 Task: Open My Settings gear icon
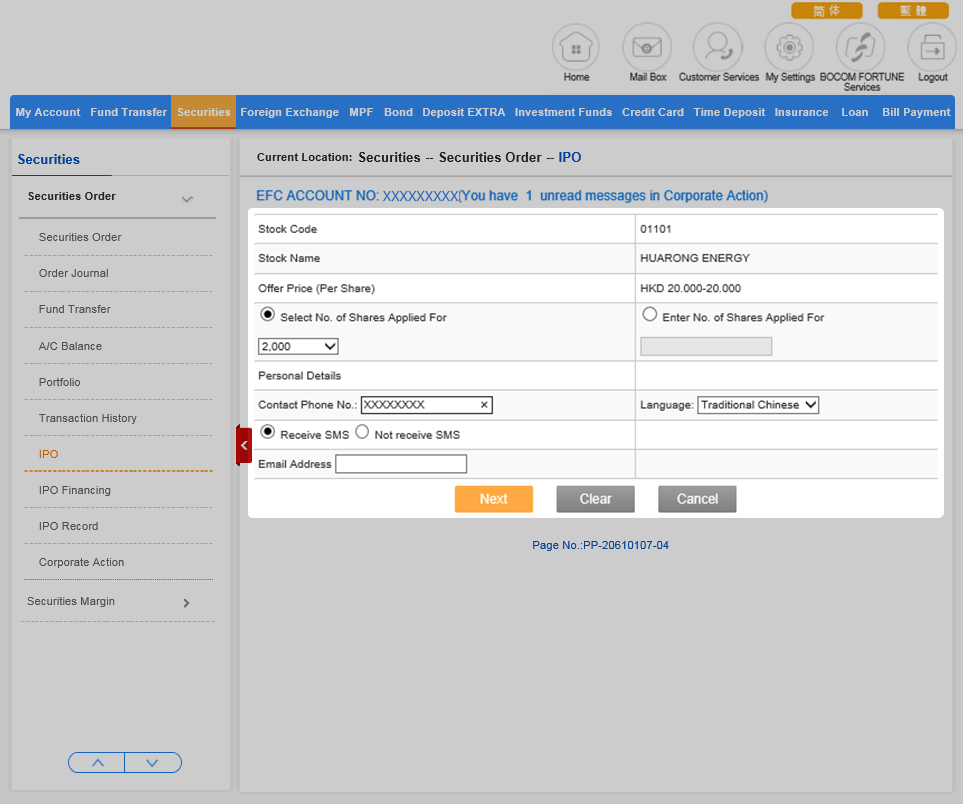[789, 47]
